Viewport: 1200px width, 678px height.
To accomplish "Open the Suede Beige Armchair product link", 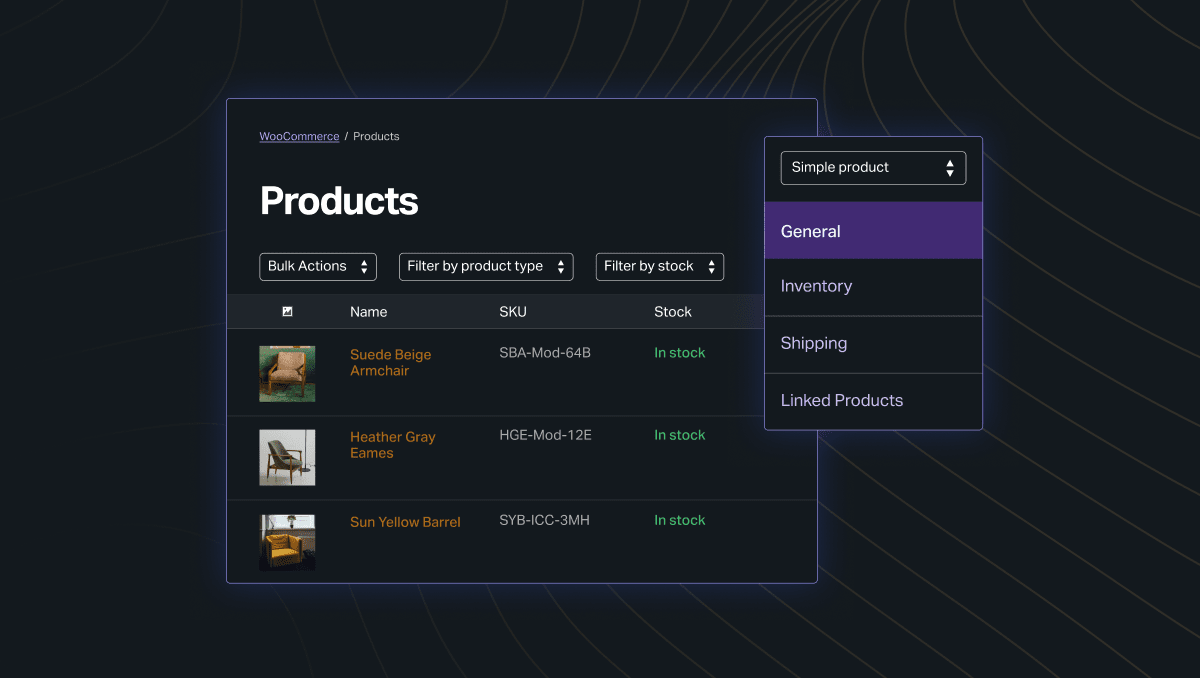I will click(391, 363).
